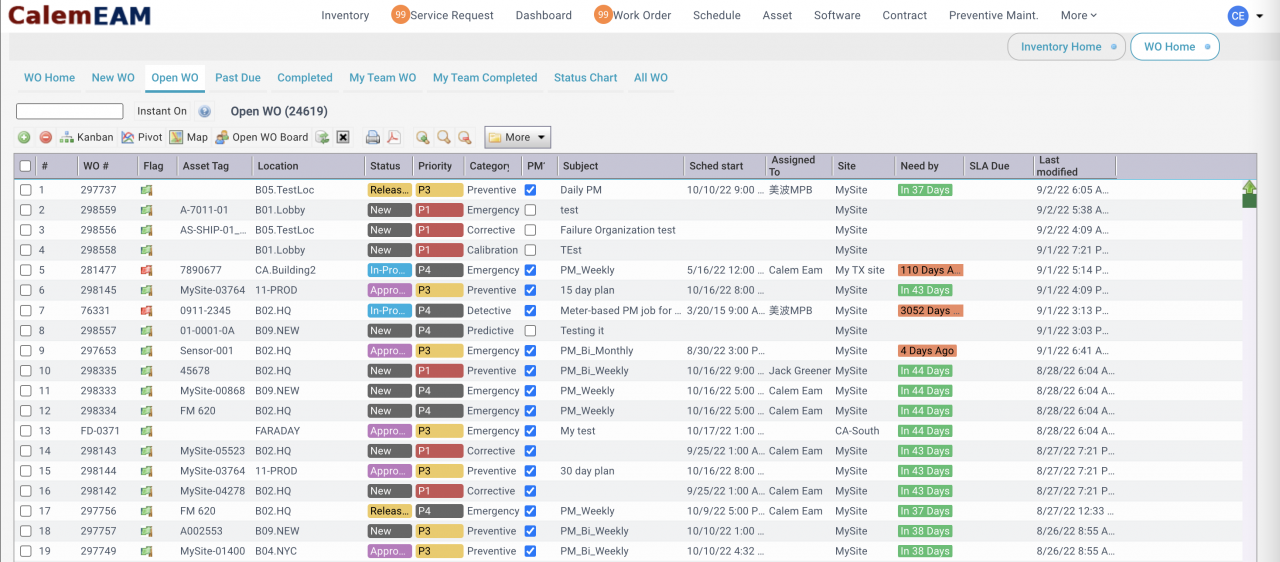Image resolution: width=1280 pixels, height=562 pixels.
Task: Click the red delete record icon
Action: [x=46, y=137]
